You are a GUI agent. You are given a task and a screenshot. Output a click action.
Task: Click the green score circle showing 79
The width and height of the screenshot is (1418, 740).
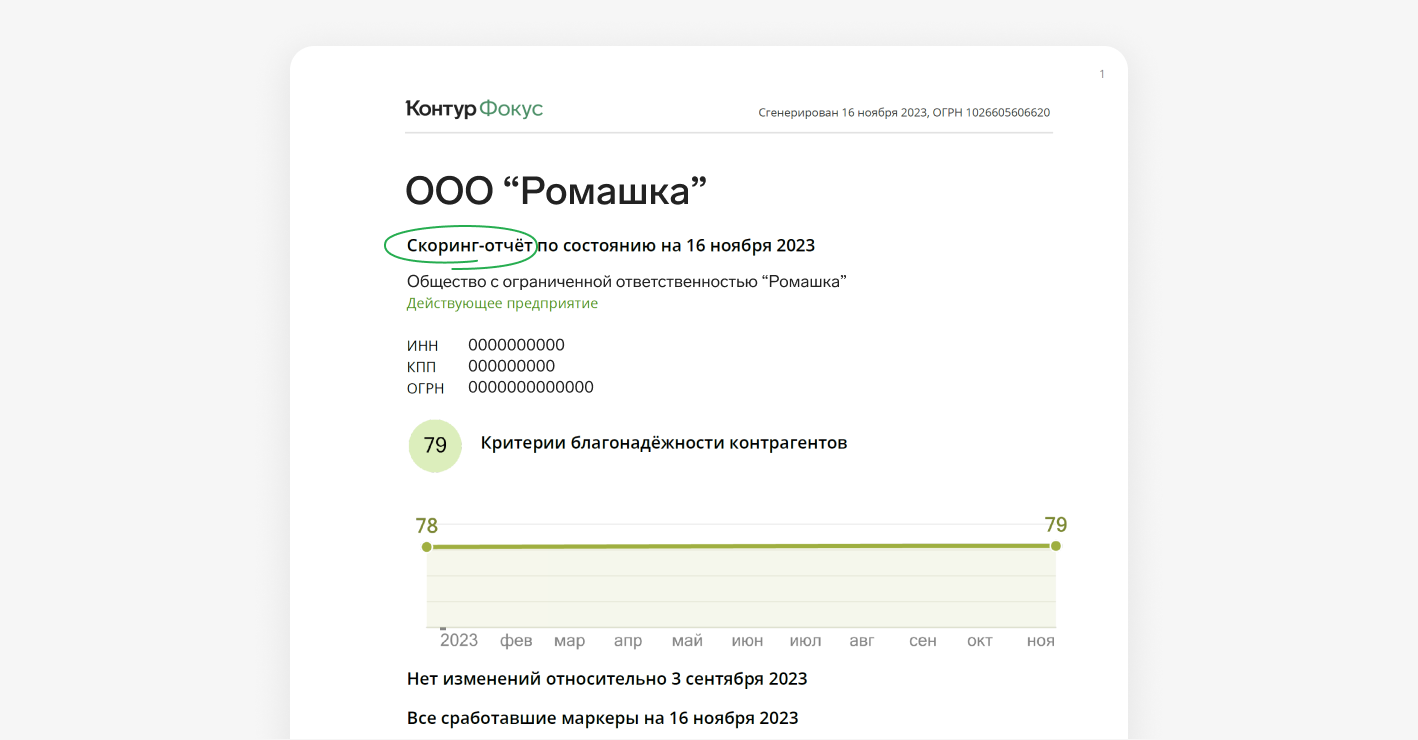pos(435,446)
